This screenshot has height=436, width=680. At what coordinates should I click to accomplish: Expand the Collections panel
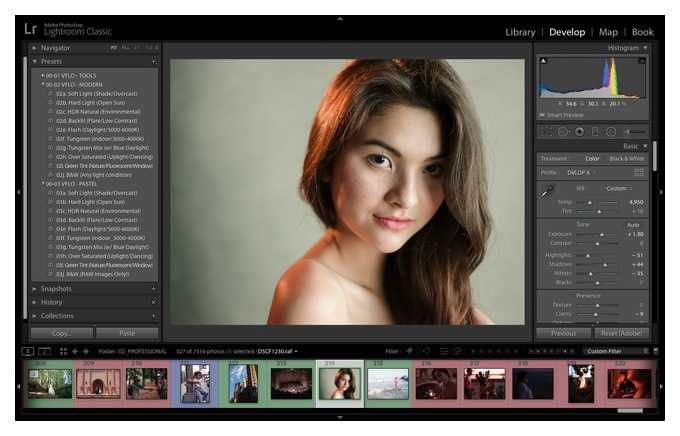coord(34,316)
